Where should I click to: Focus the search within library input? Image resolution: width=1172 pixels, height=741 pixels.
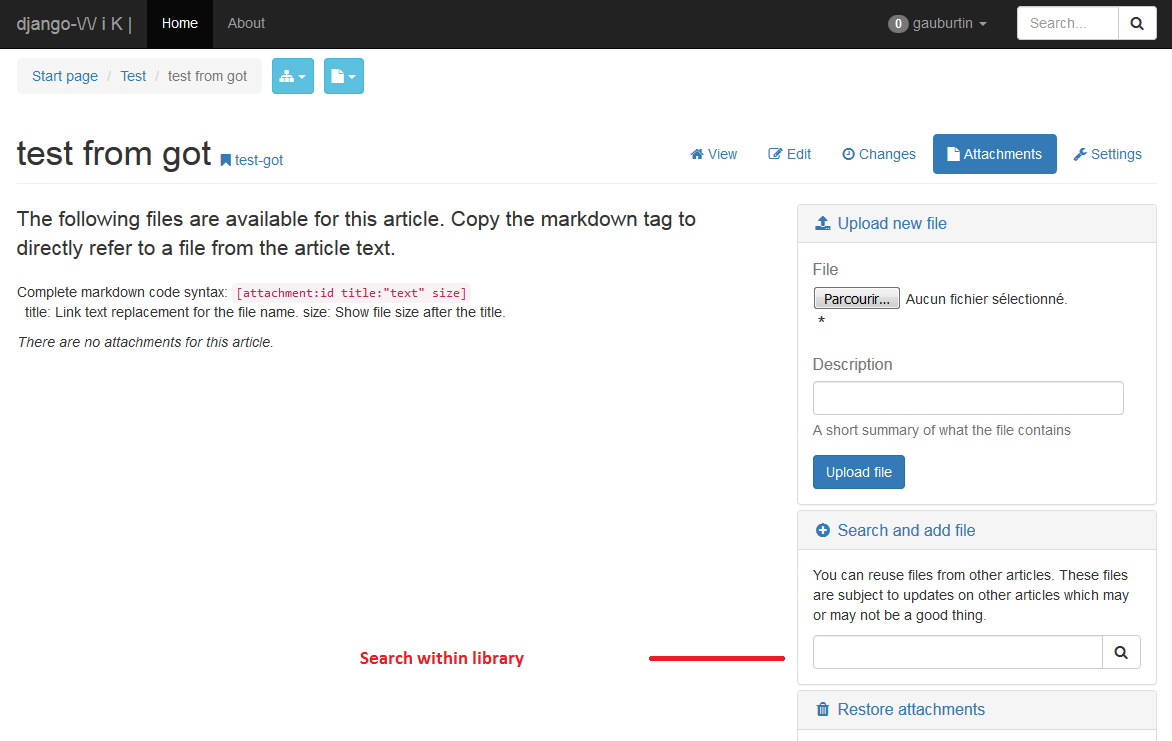tap(957, 652)
